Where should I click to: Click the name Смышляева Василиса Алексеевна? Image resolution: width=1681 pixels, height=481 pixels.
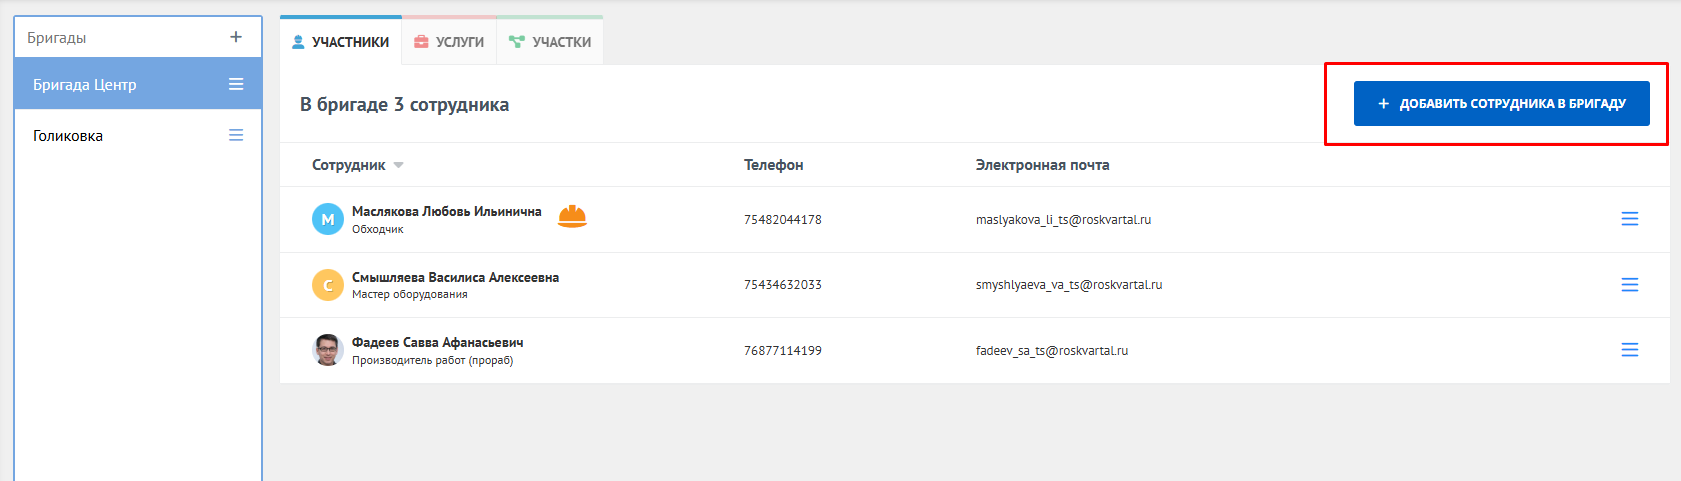(455, 277)
